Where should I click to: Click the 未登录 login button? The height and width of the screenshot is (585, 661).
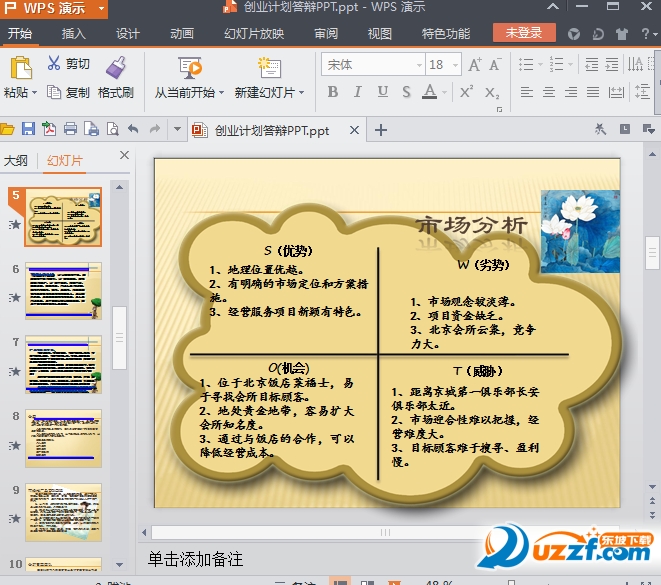click(524, 32)
